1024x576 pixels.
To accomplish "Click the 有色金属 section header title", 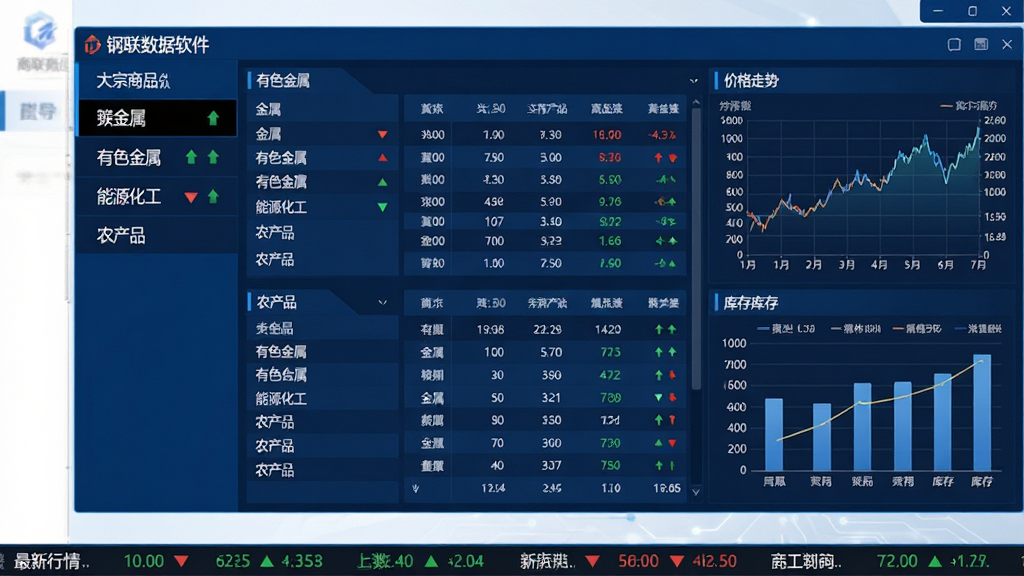I will click(283, 81).
